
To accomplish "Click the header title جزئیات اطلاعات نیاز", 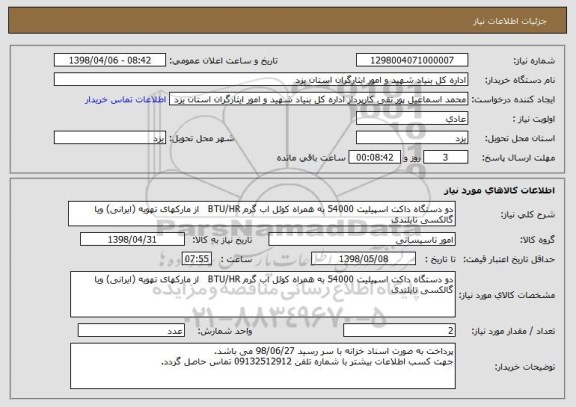I will tap(510, 21).
